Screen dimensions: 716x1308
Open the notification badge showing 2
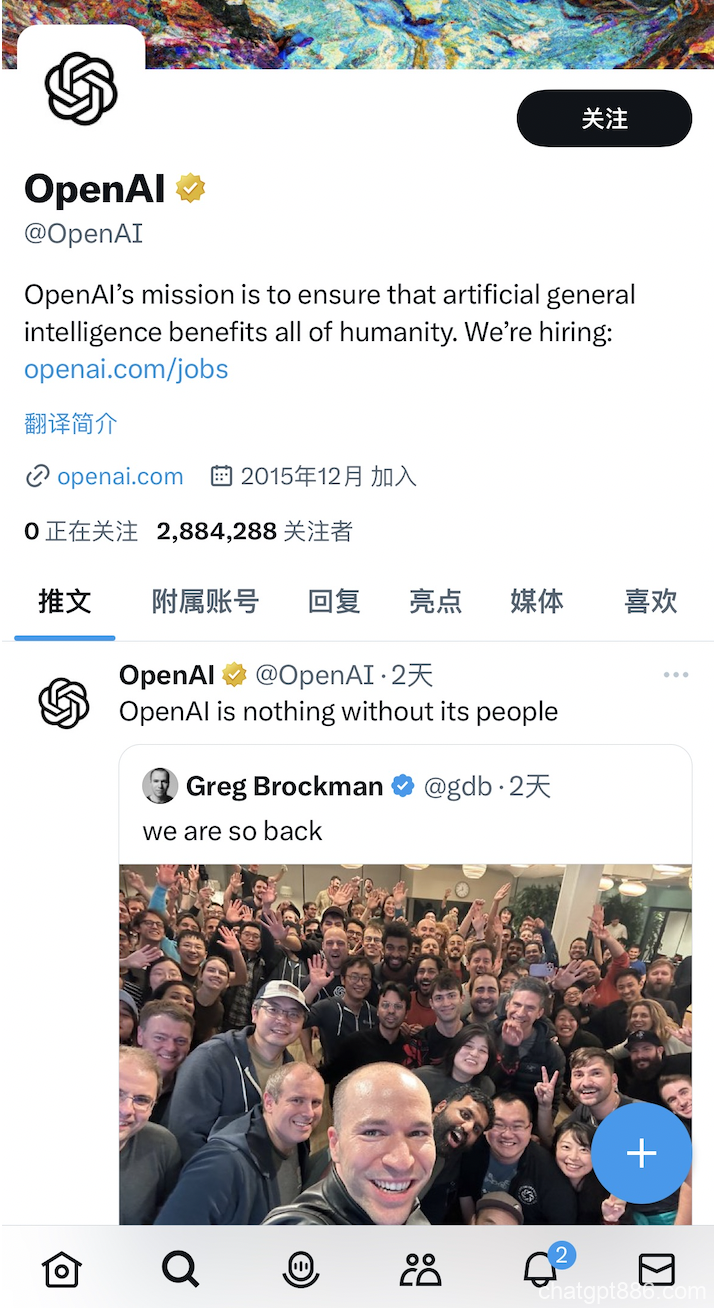[x=561, y=1255]
